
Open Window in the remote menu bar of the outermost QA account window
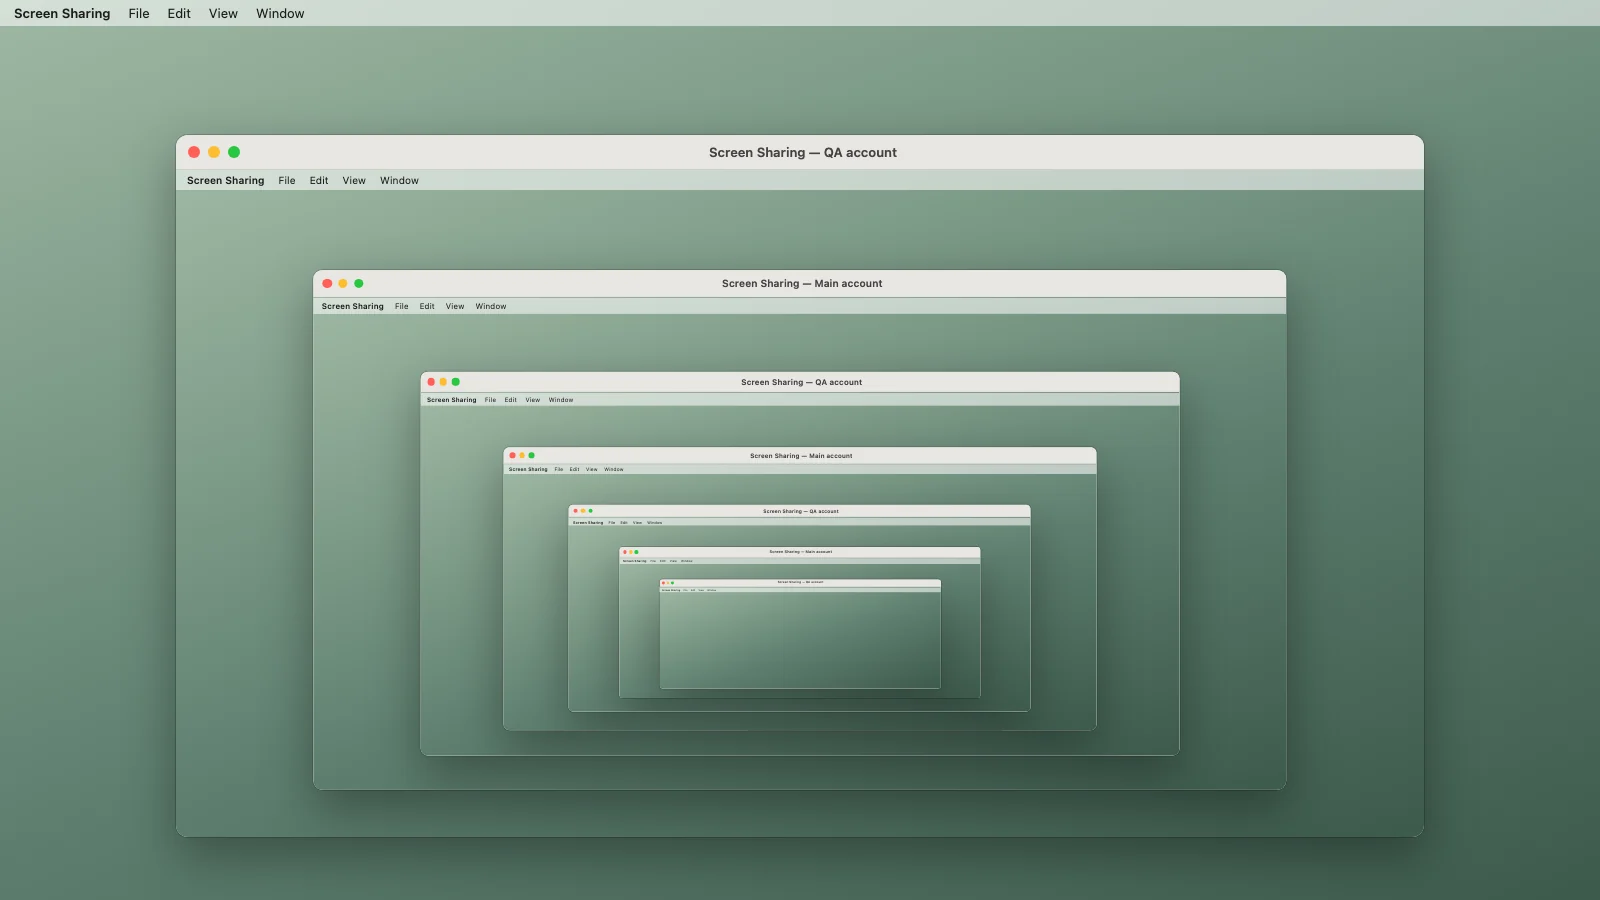(x=399, y=180)
